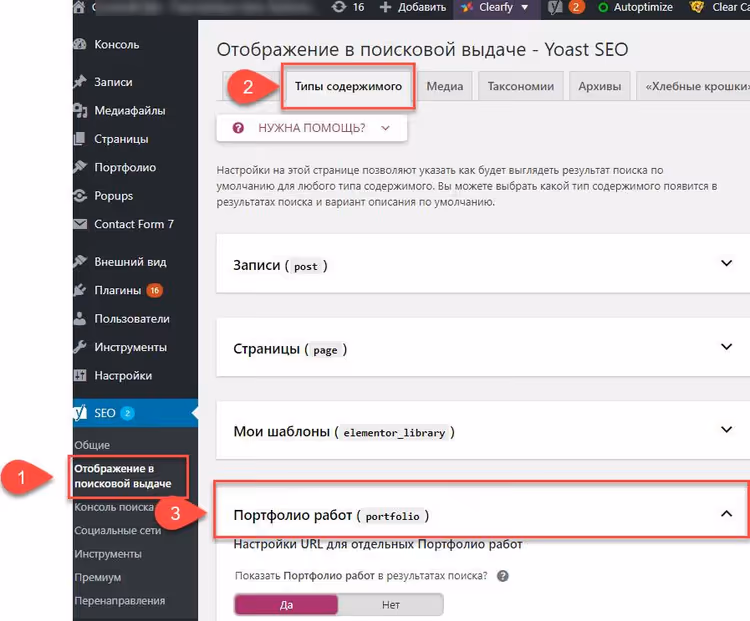Click the Мои шаблоны section heading
The width and height of the screenshot is (750, 621).
click(x=344, y=432)
